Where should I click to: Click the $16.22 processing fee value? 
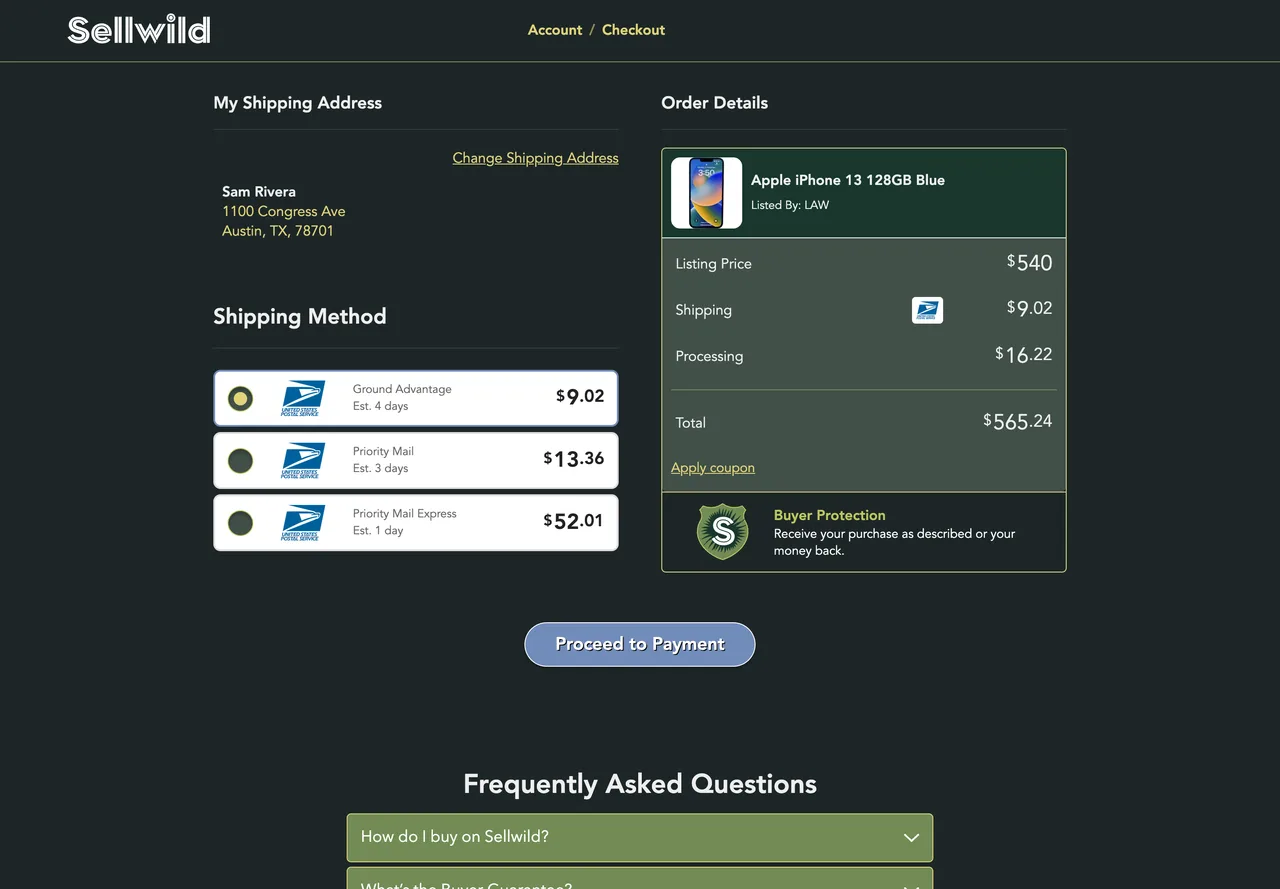[x=1024, y=354]
